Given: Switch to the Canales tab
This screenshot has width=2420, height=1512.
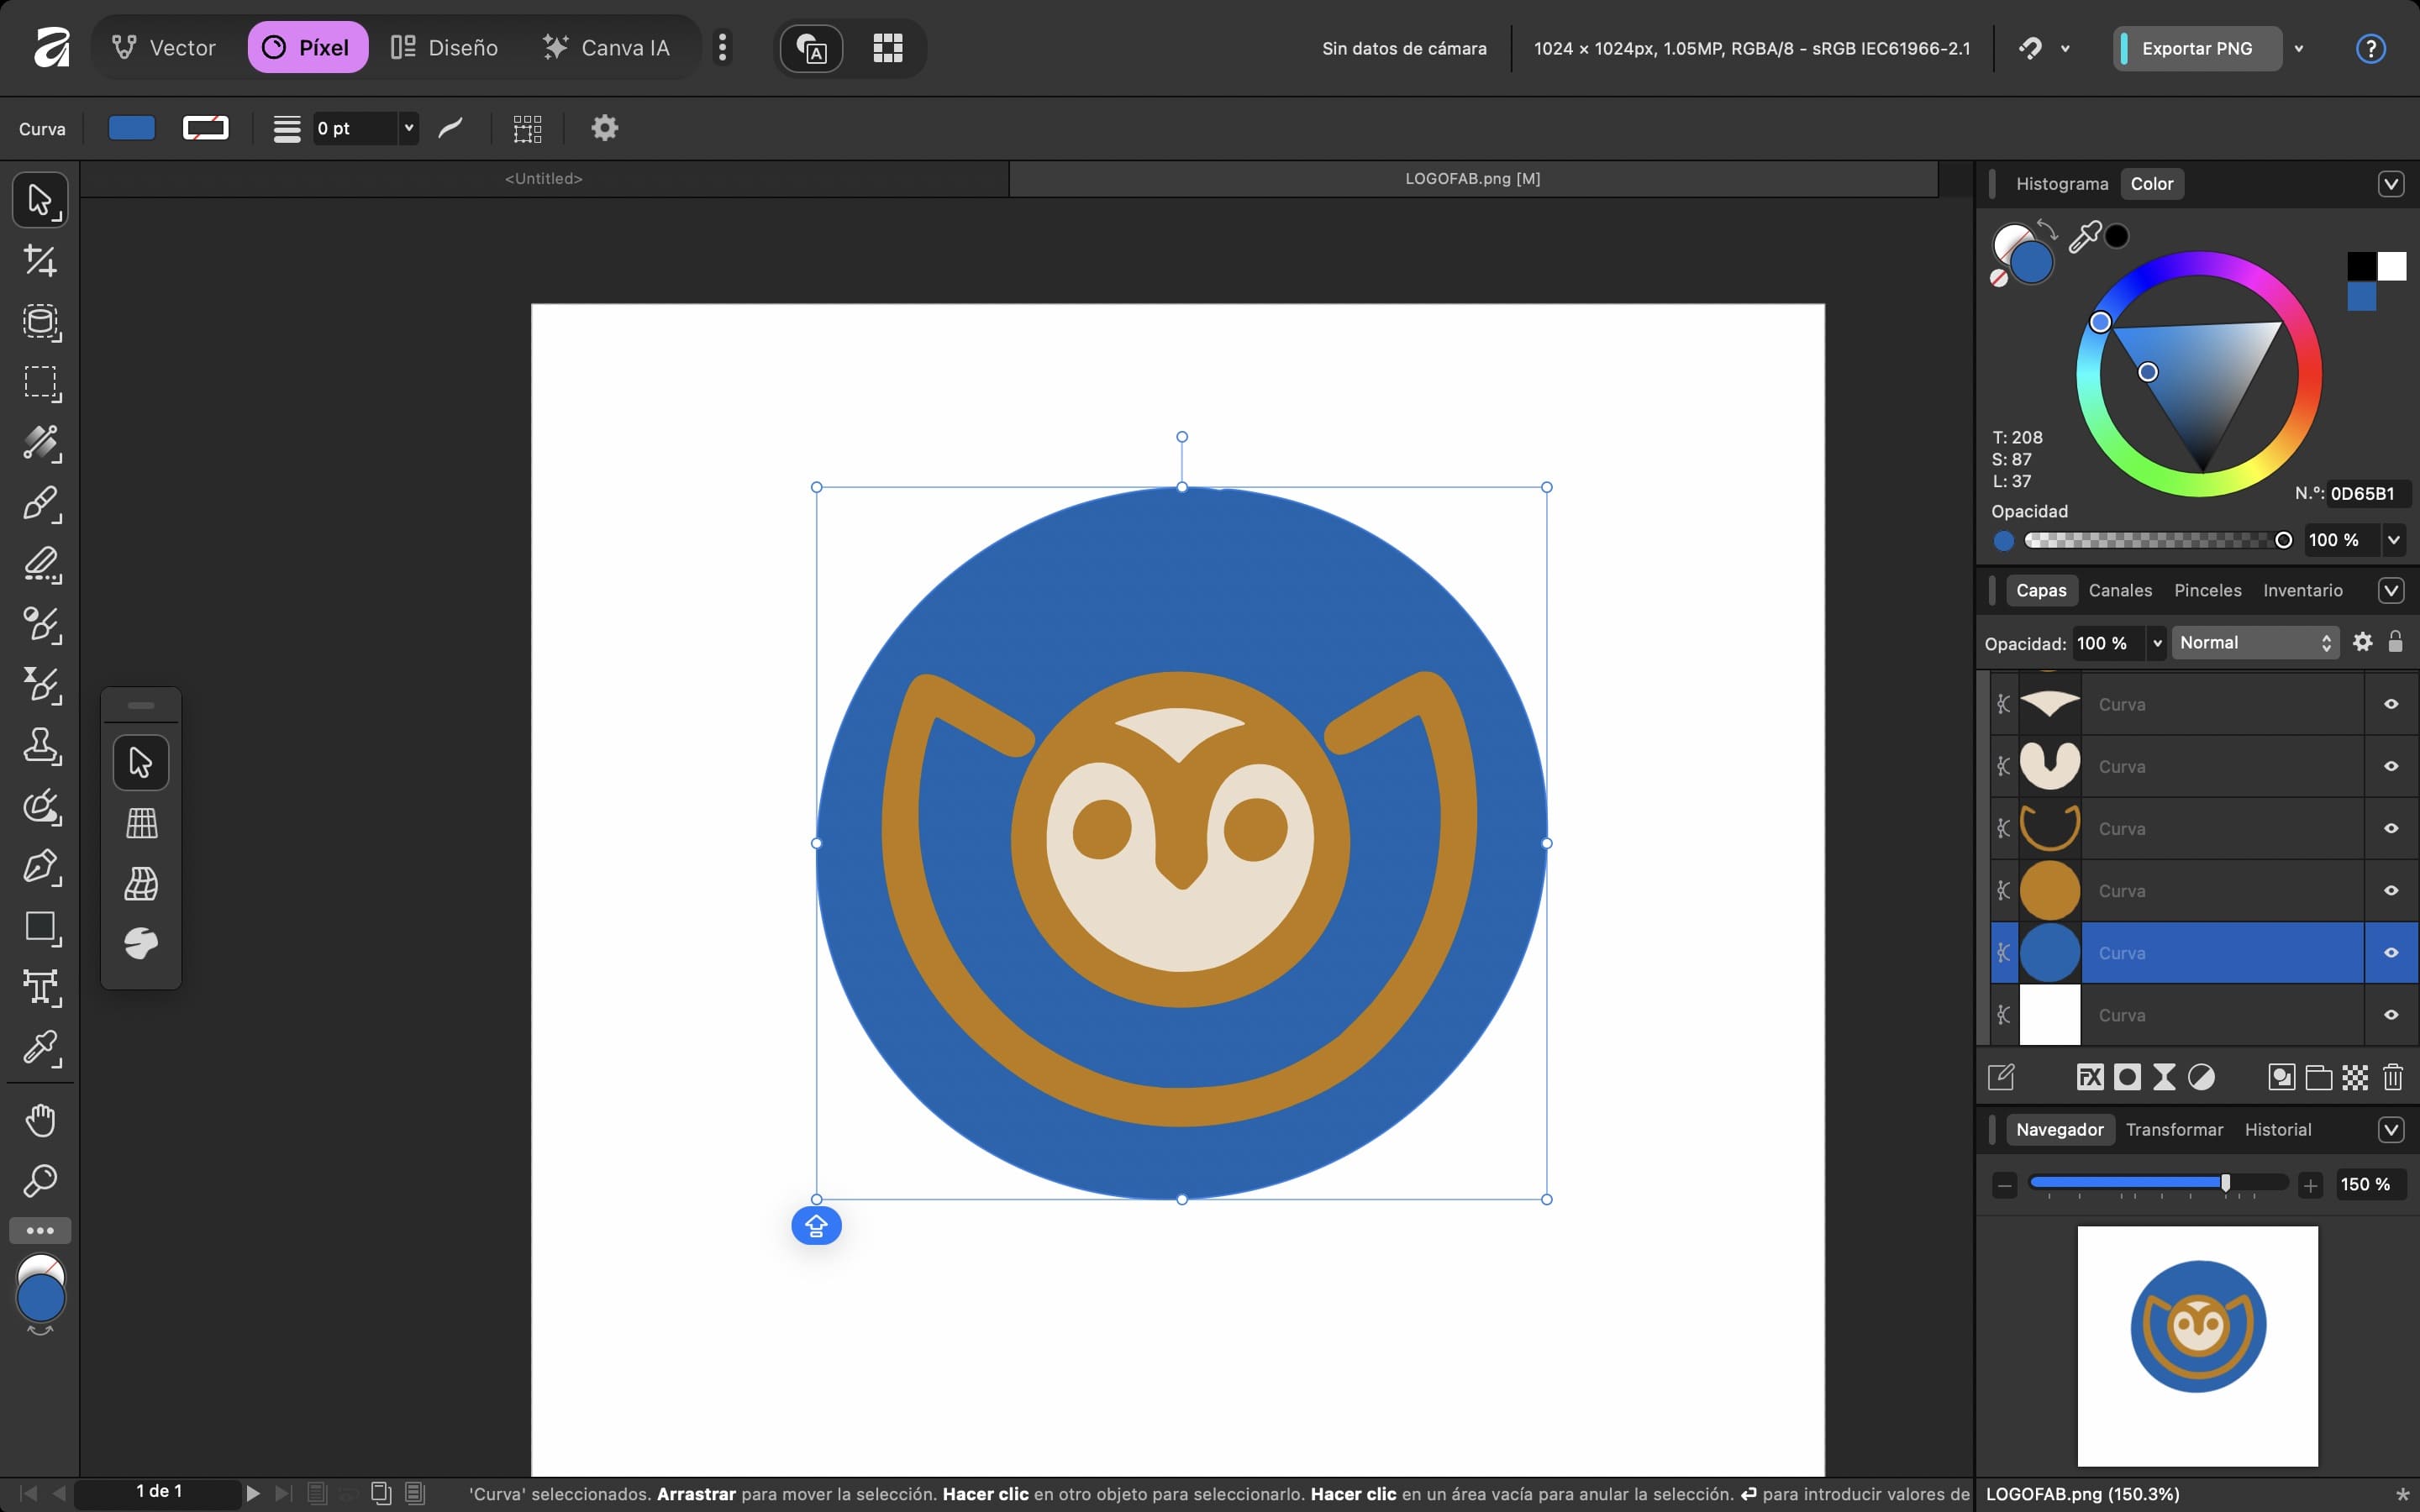Looking at the screenshot, I should (x=2119, y=590).
